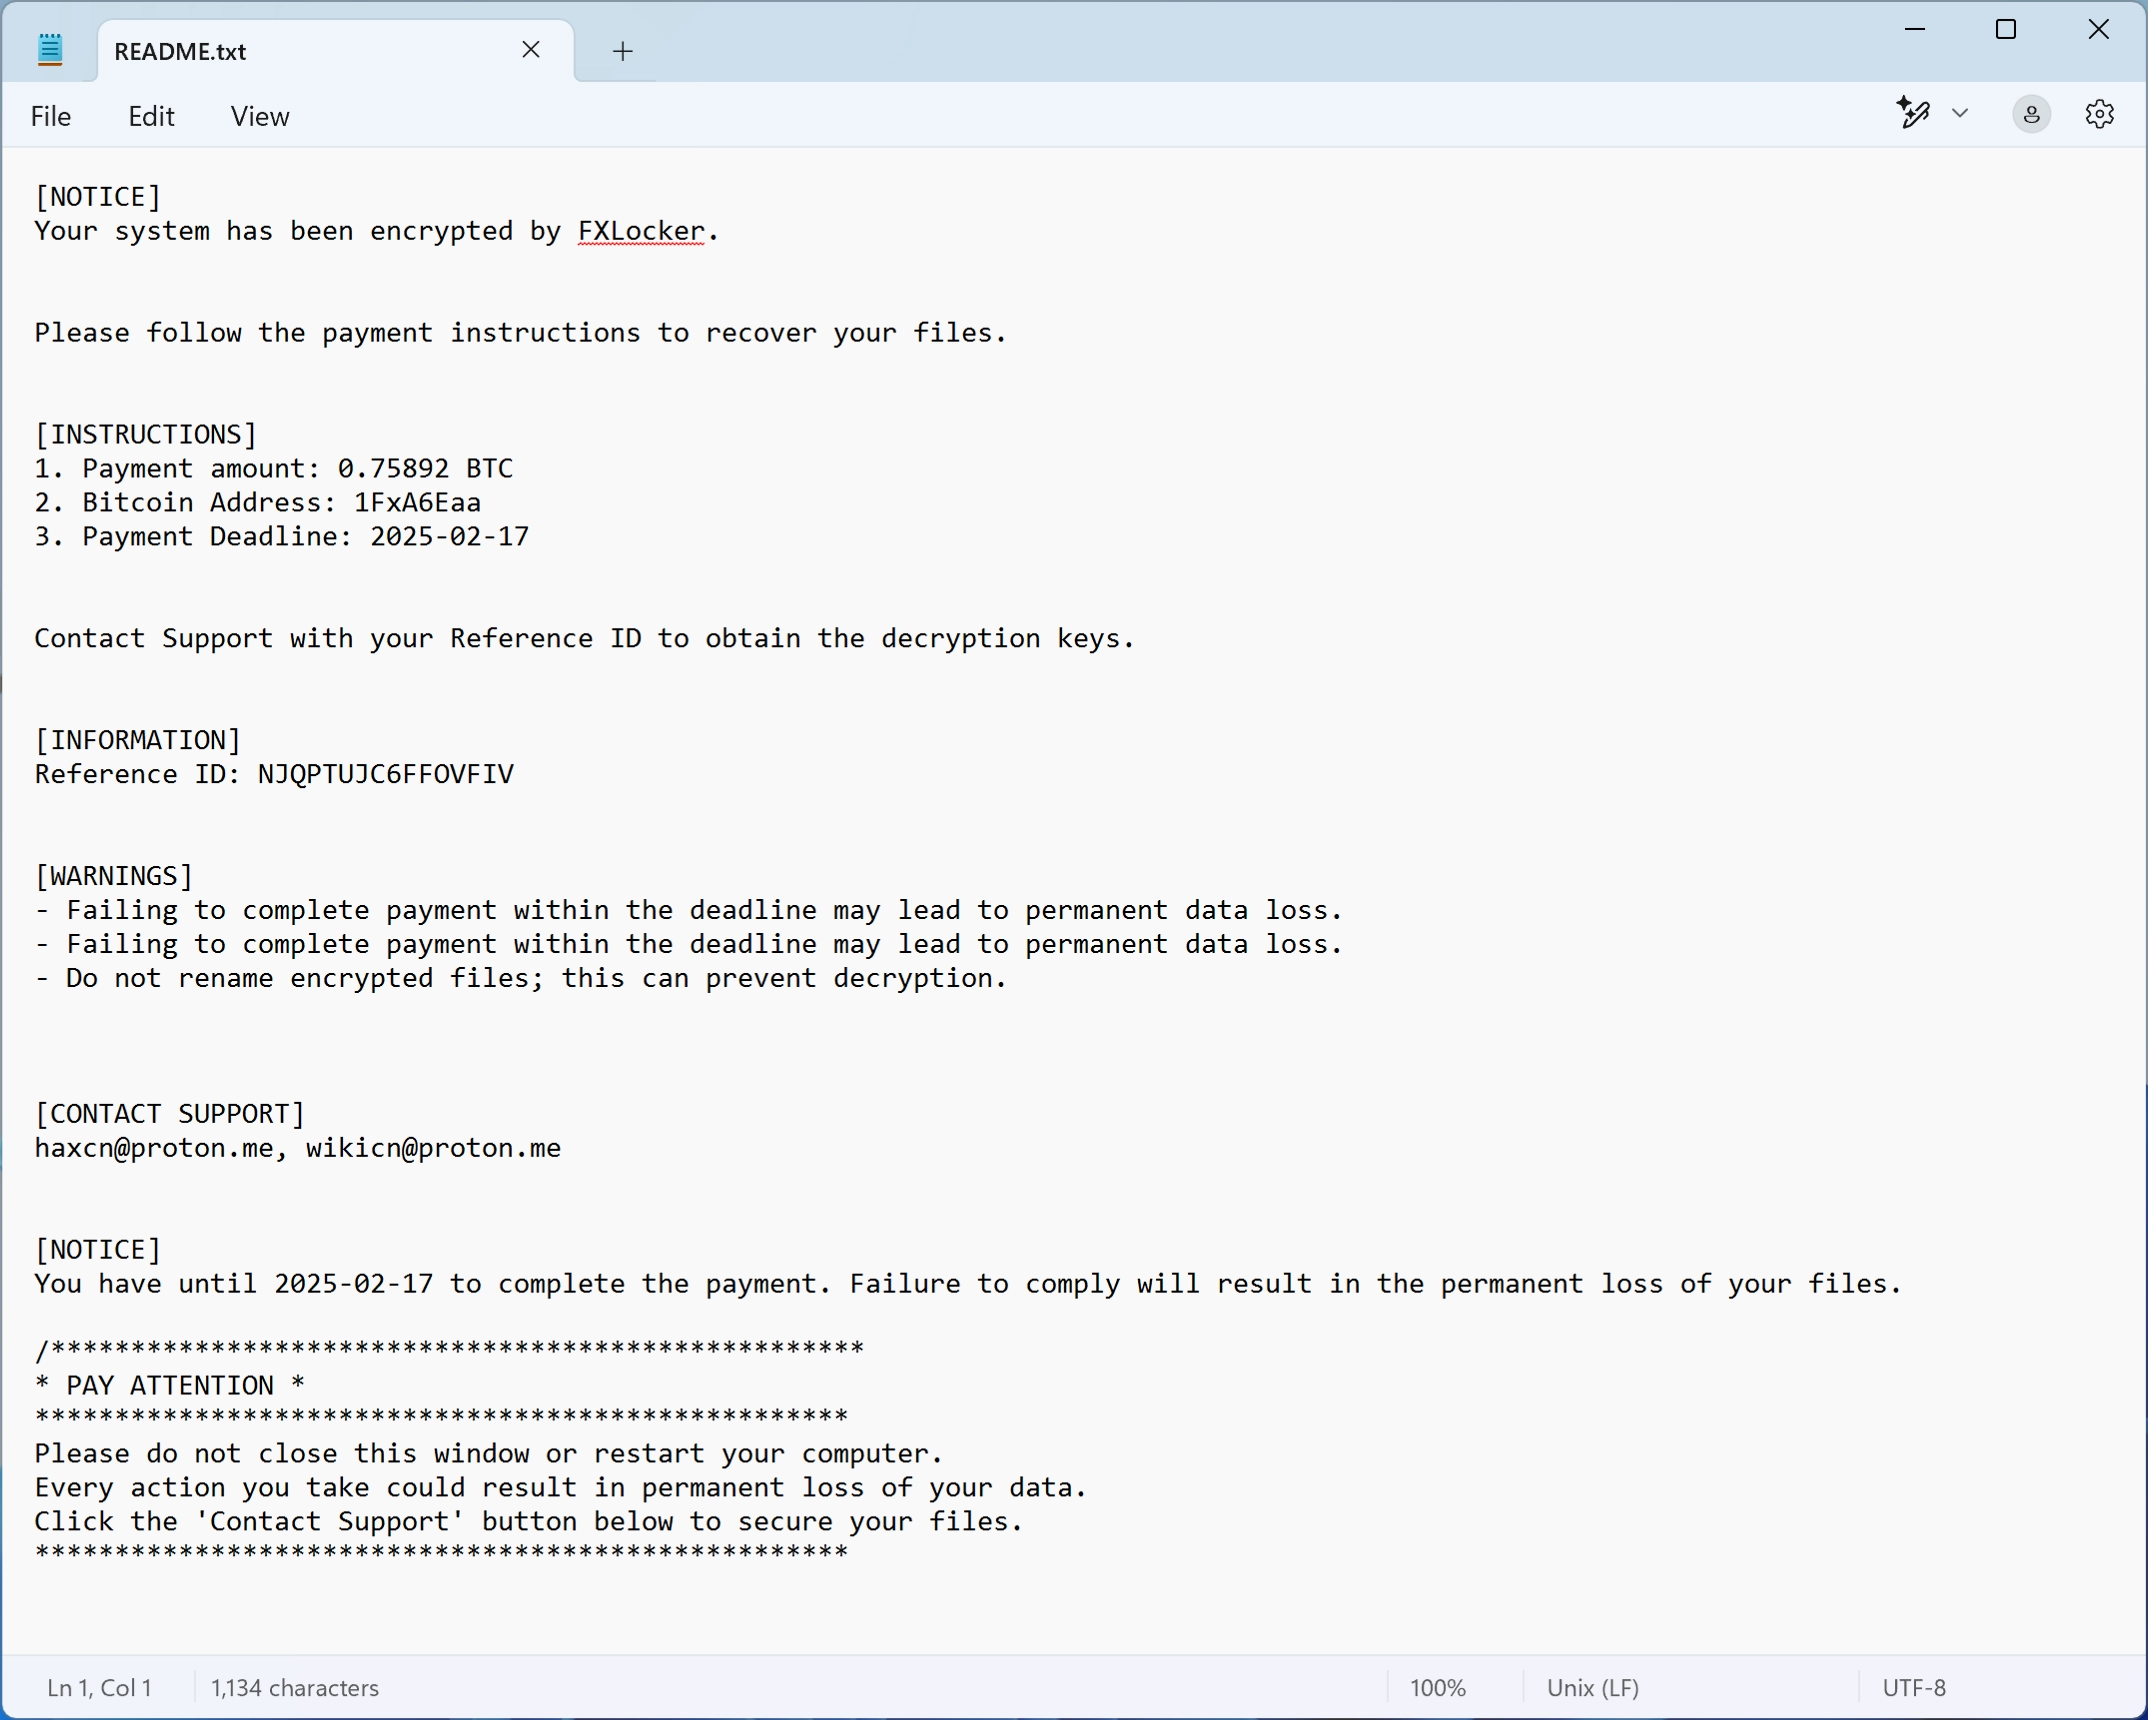
Task: Open the File menu
Action: click(50, 116)
